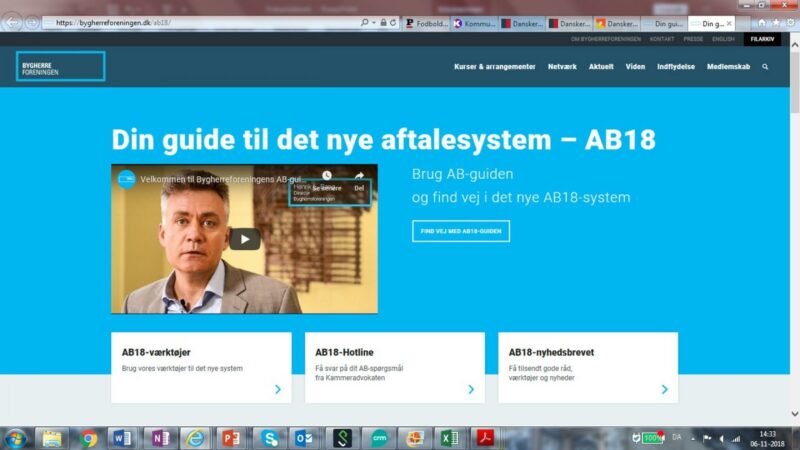Open the Bygherreforeningen logo home link
Image resolution: width=800 pixels, height=450 pixels.
point(61,67)
